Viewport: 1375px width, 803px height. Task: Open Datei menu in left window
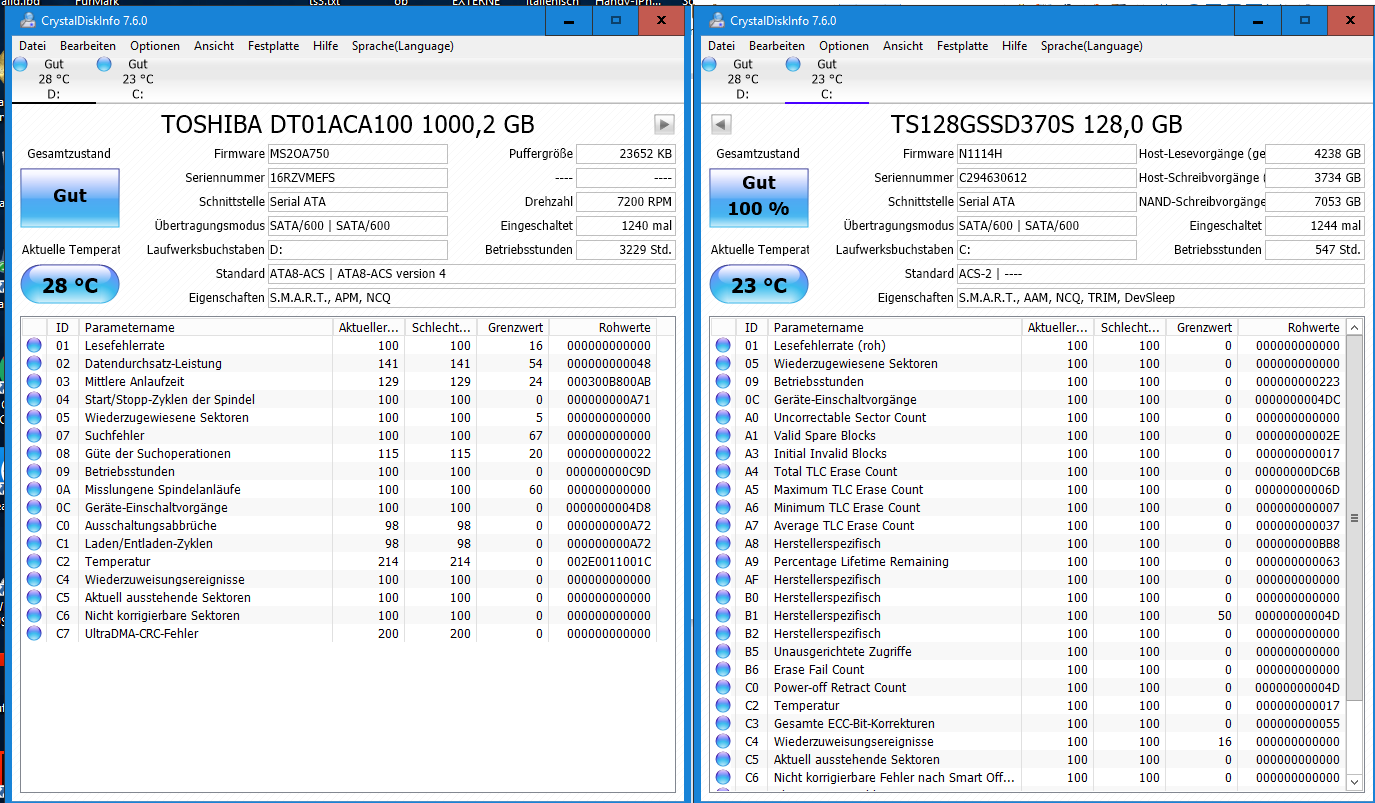pyautogui.click(x=32, y=46)
